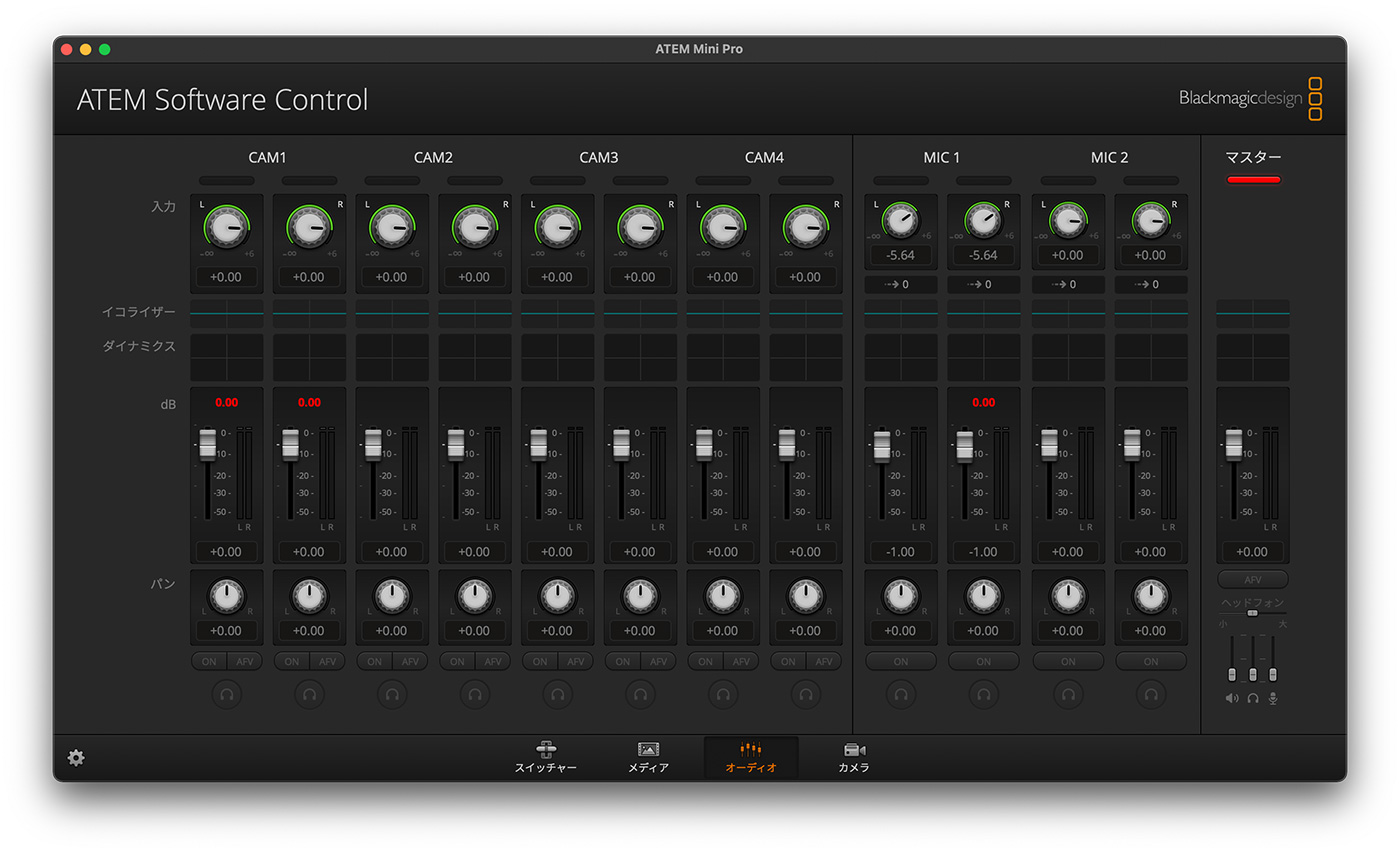Turn ON MIC 1 left channel

click(901, 661)
